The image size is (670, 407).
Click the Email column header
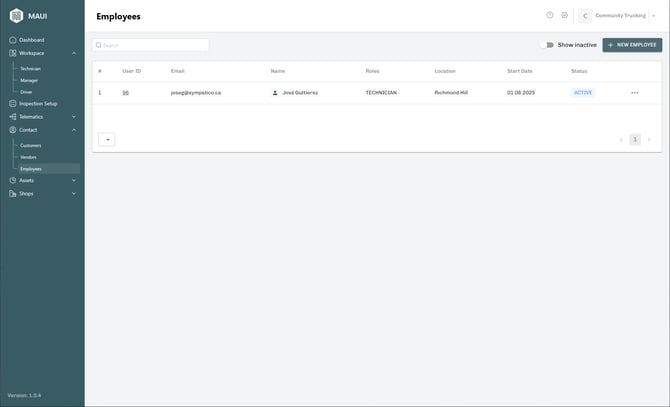[x=177, y=71]
